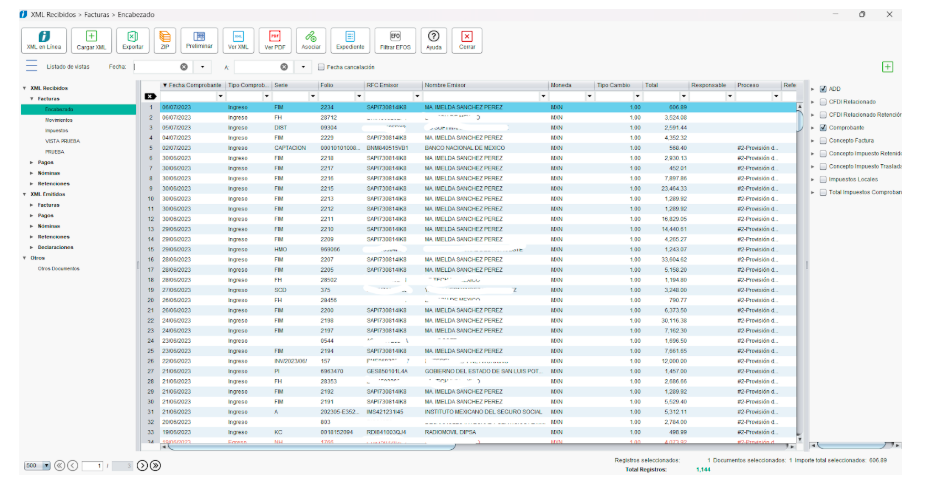This screenshot has width=925, height=489.
Task: Uncheck the ADD column group checkbox
Action: [x=823, y=89]
